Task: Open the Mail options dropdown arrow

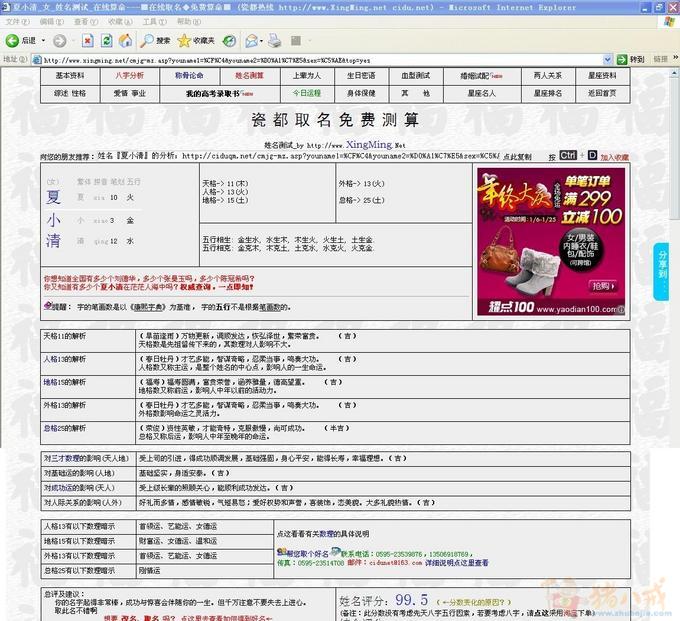Action: click(262, 41)
